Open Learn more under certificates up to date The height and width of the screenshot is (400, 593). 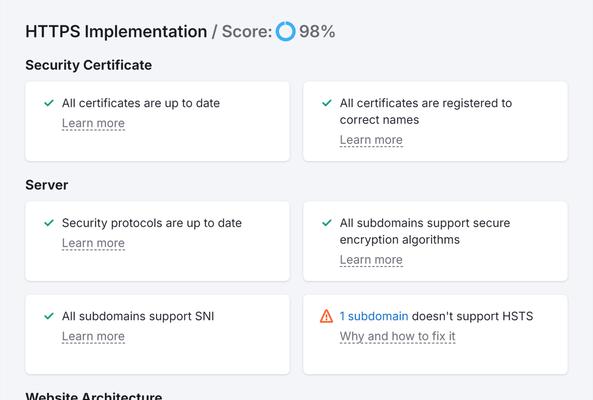click(x=93, y=123)
